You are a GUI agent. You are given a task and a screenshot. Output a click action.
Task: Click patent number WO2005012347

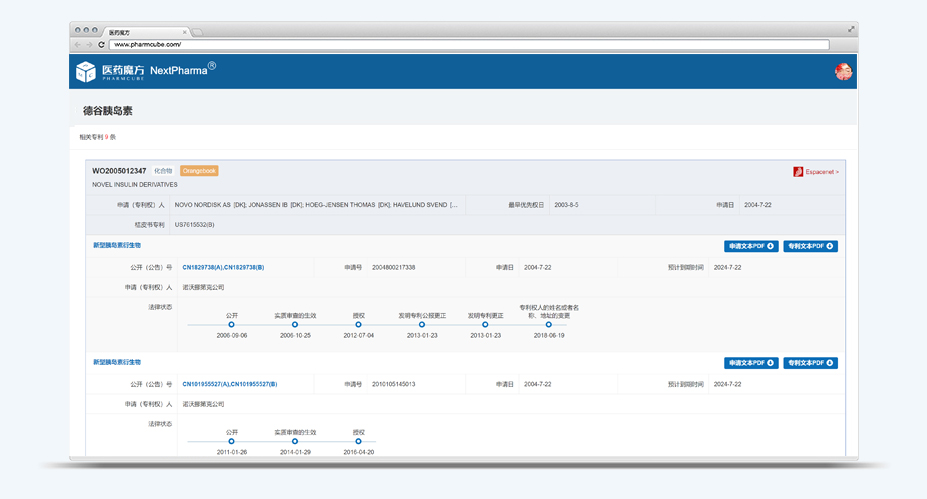point(119,171)
